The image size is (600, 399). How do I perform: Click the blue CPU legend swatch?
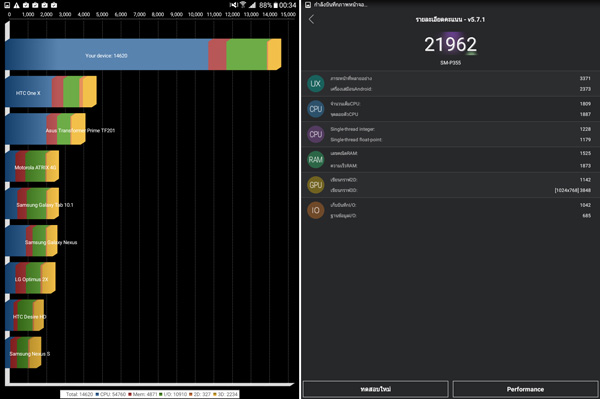click(x=97, y=394)
